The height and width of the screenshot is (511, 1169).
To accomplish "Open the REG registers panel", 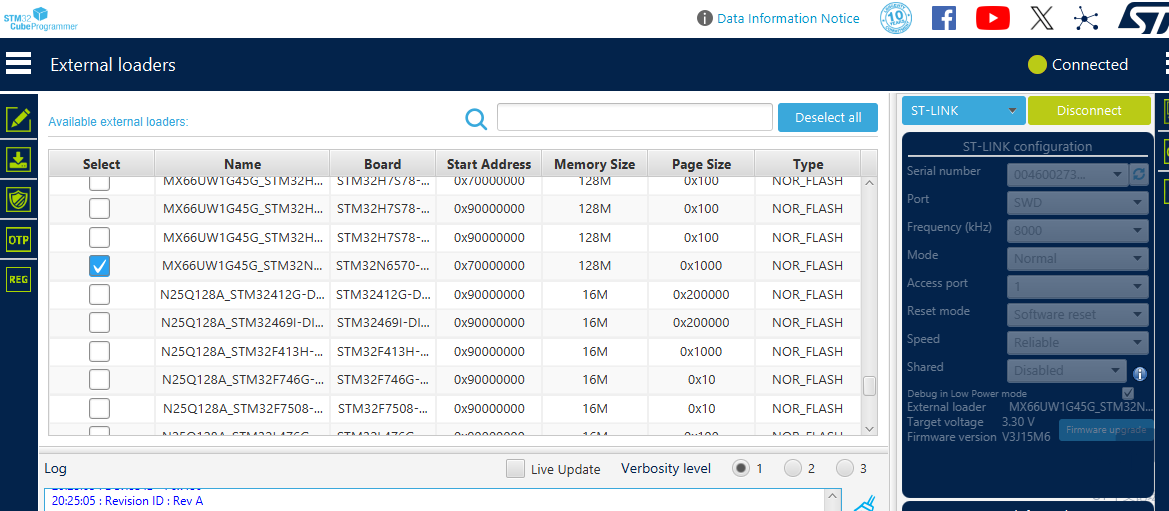I will click(x=18, y=280).
